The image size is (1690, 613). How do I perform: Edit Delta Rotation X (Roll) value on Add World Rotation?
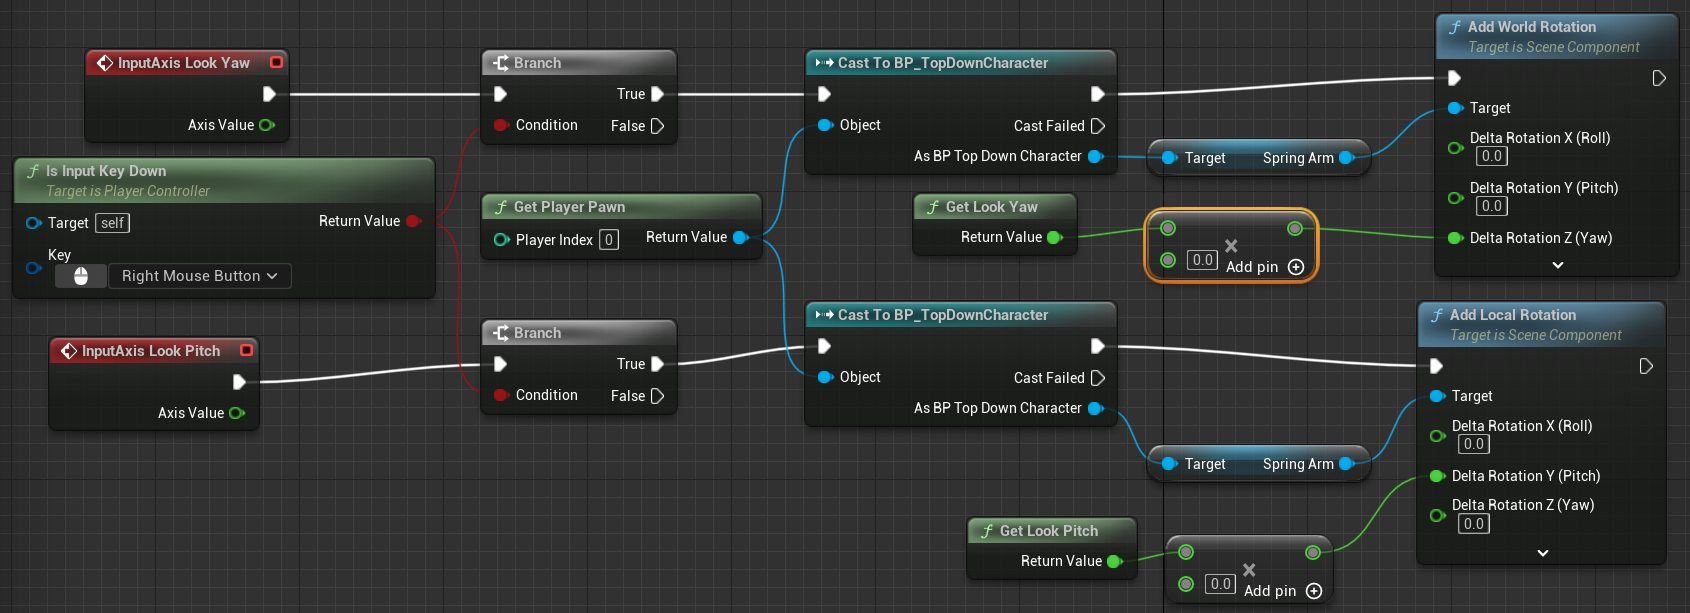click(1492, 156)
